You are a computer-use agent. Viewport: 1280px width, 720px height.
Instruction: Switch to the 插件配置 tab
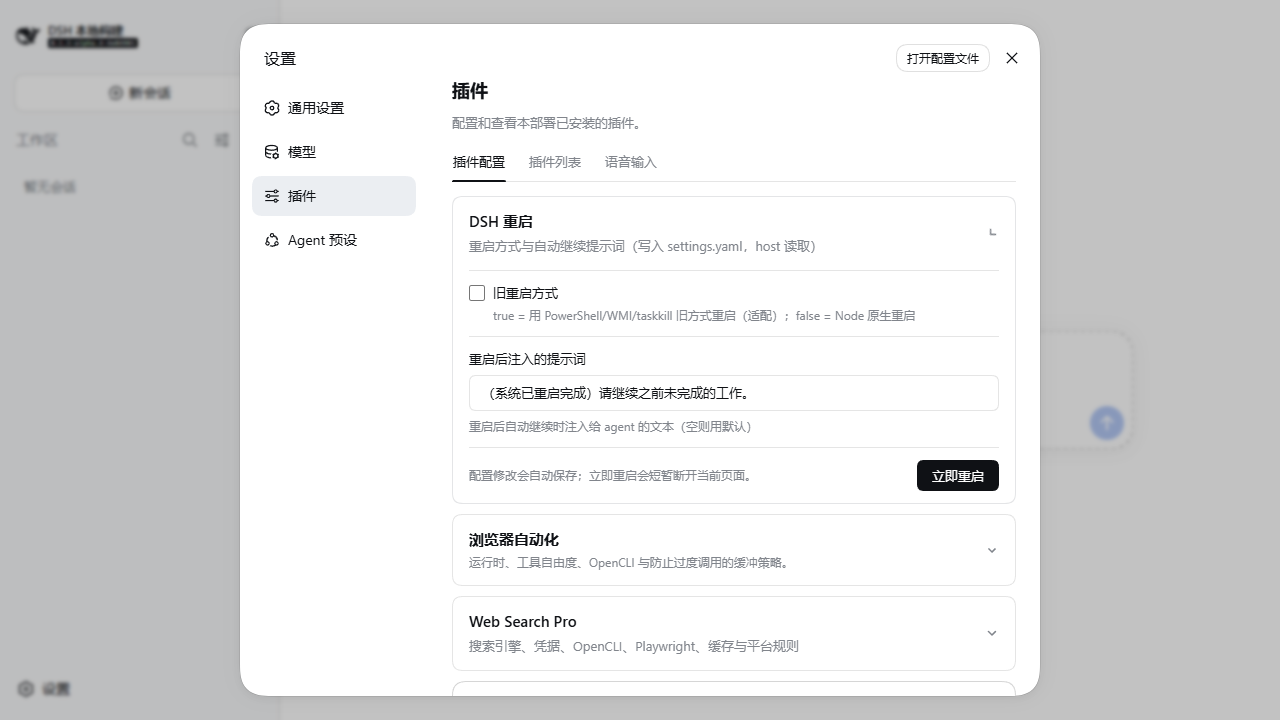coord(479,162)
